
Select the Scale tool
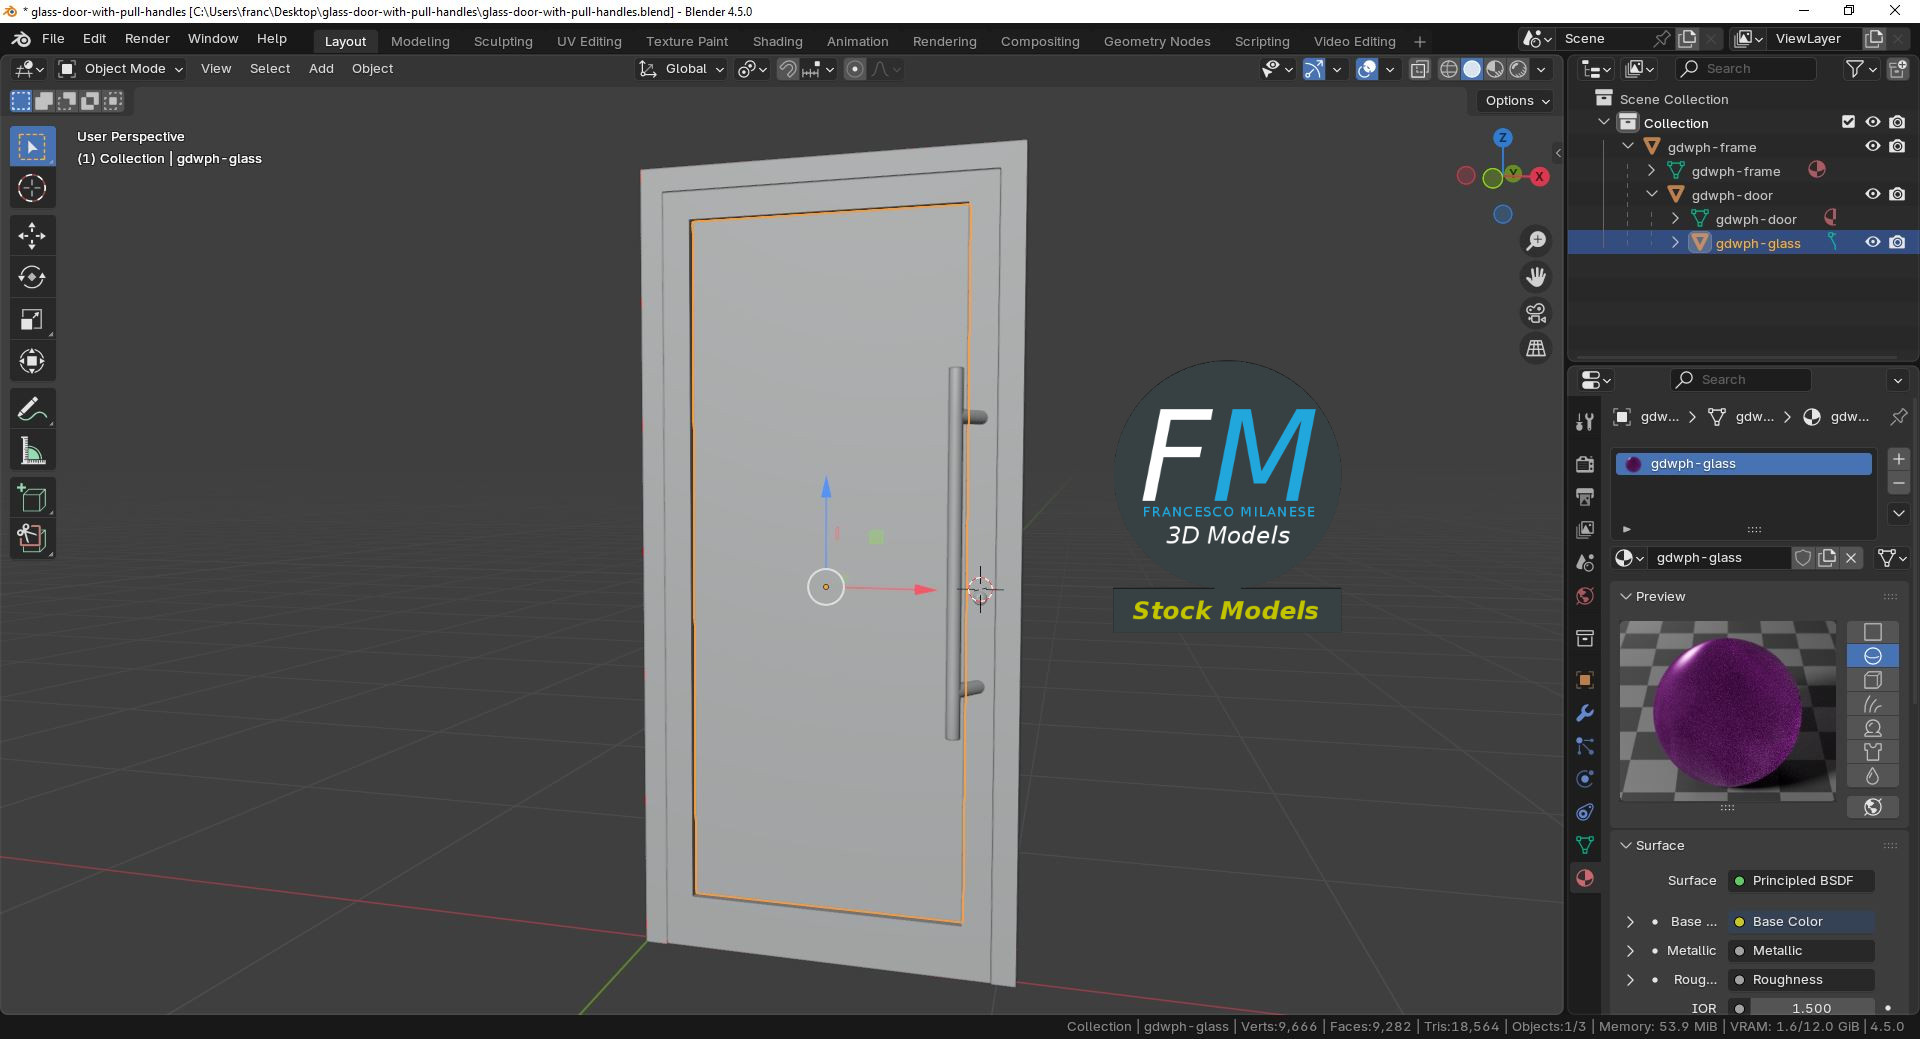click(32, 319)
